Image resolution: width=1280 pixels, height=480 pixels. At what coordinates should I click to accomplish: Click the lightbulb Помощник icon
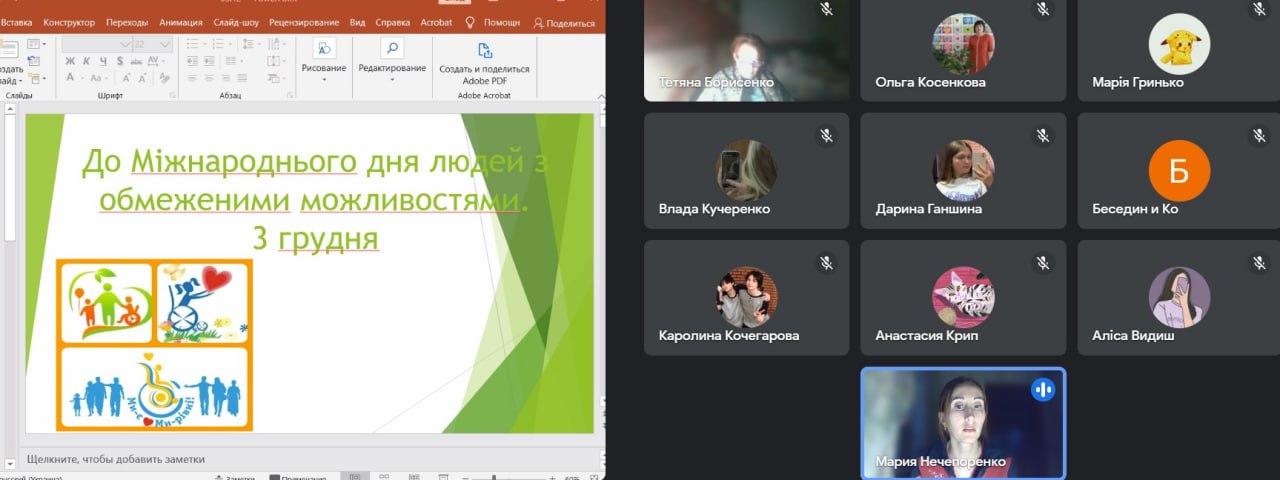coord(470,22)
